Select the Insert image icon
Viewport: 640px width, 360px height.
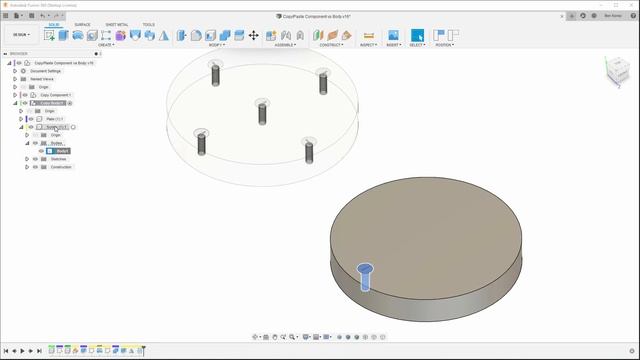(393, 36)
